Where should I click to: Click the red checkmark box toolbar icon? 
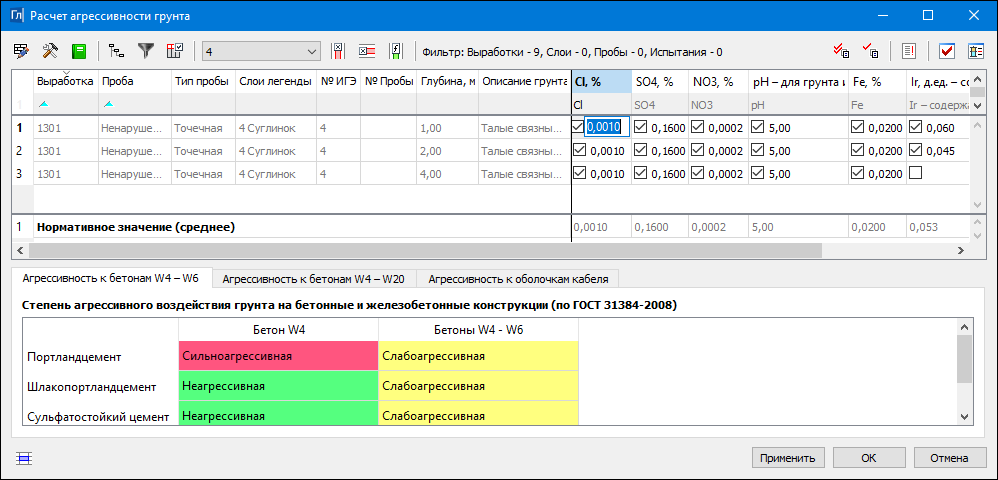pyautogui.click(x=947, y=52)
